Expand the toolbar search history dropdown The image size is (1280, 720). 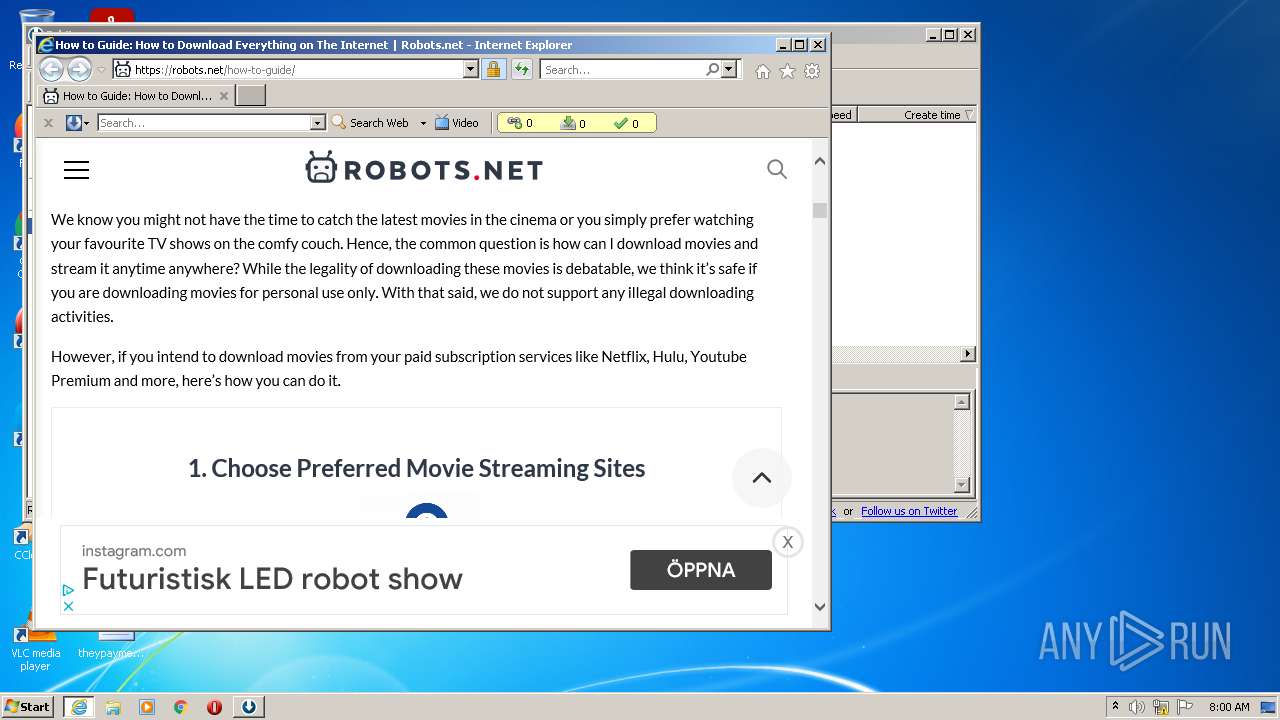point(318,123)
